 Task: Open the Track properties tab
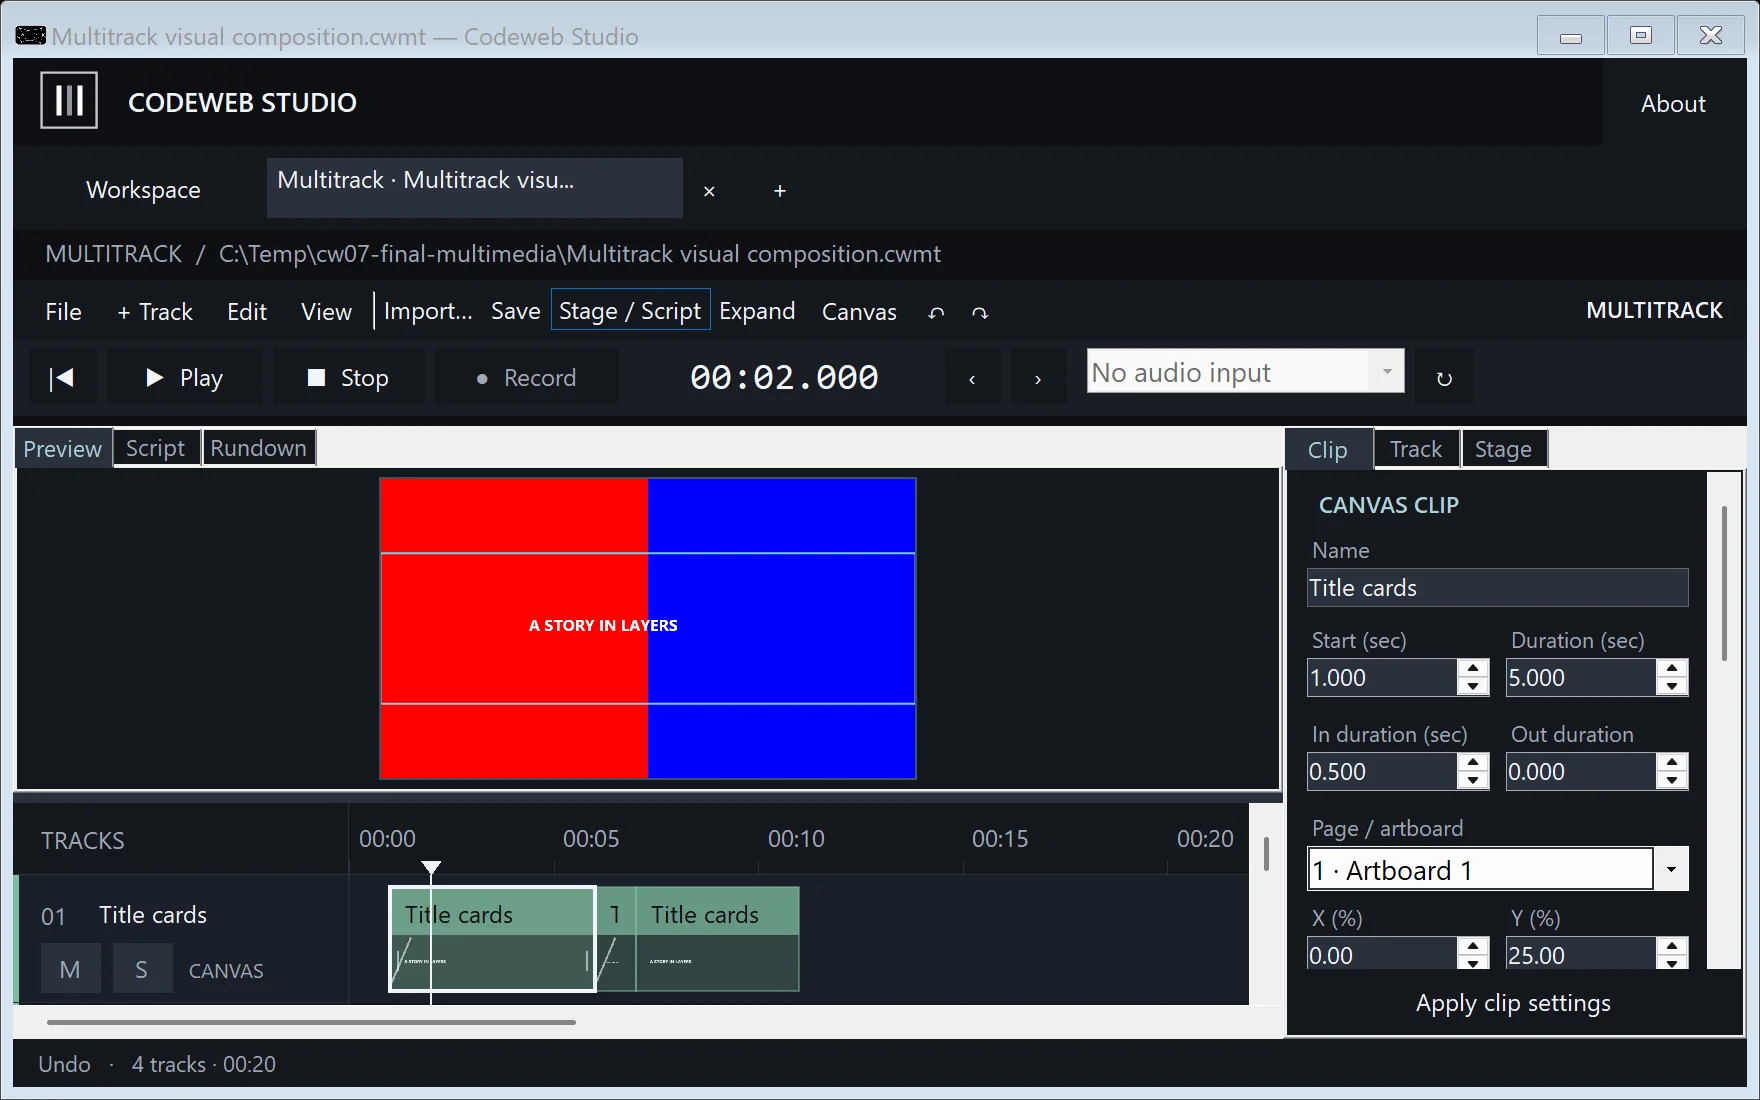click(1416, 449)
